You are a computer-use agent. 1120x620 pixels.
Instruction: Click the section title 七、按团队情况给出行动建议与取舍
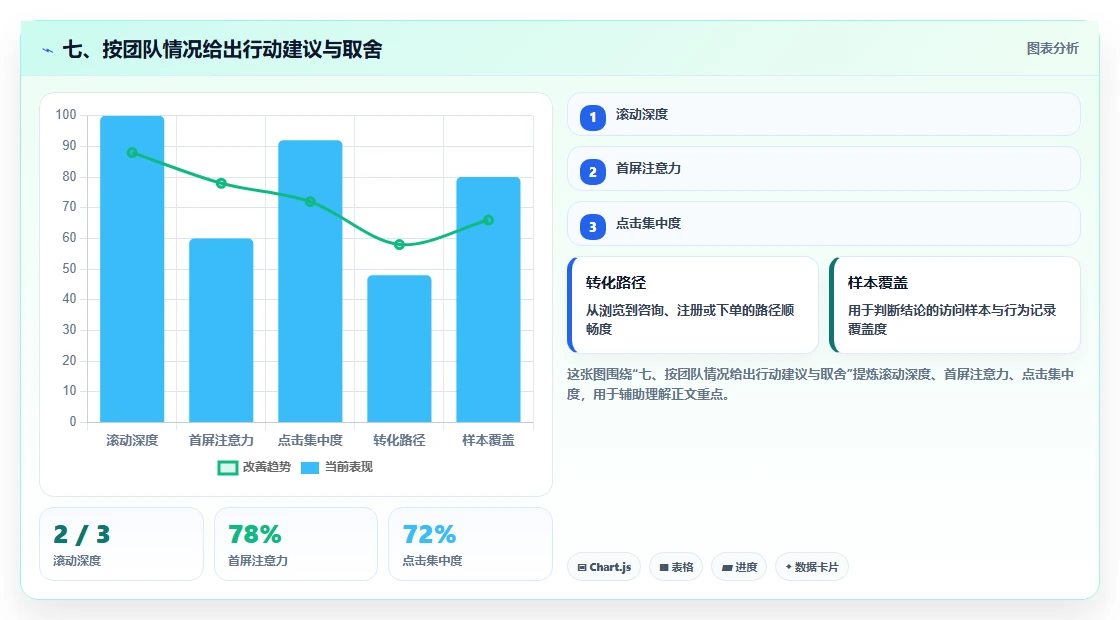coord(222,49)
